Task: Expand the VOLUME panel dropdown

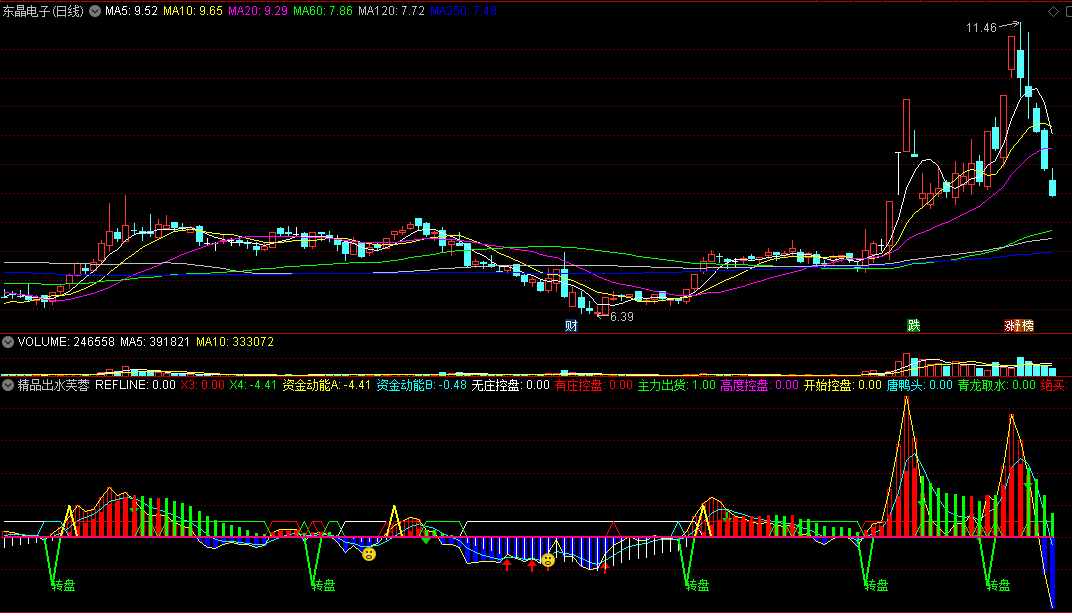Action: (8, 342)
